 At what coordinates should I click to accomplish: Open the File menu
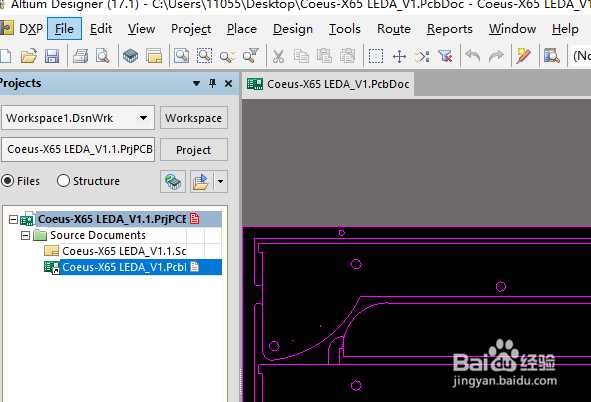click(64, 29)
